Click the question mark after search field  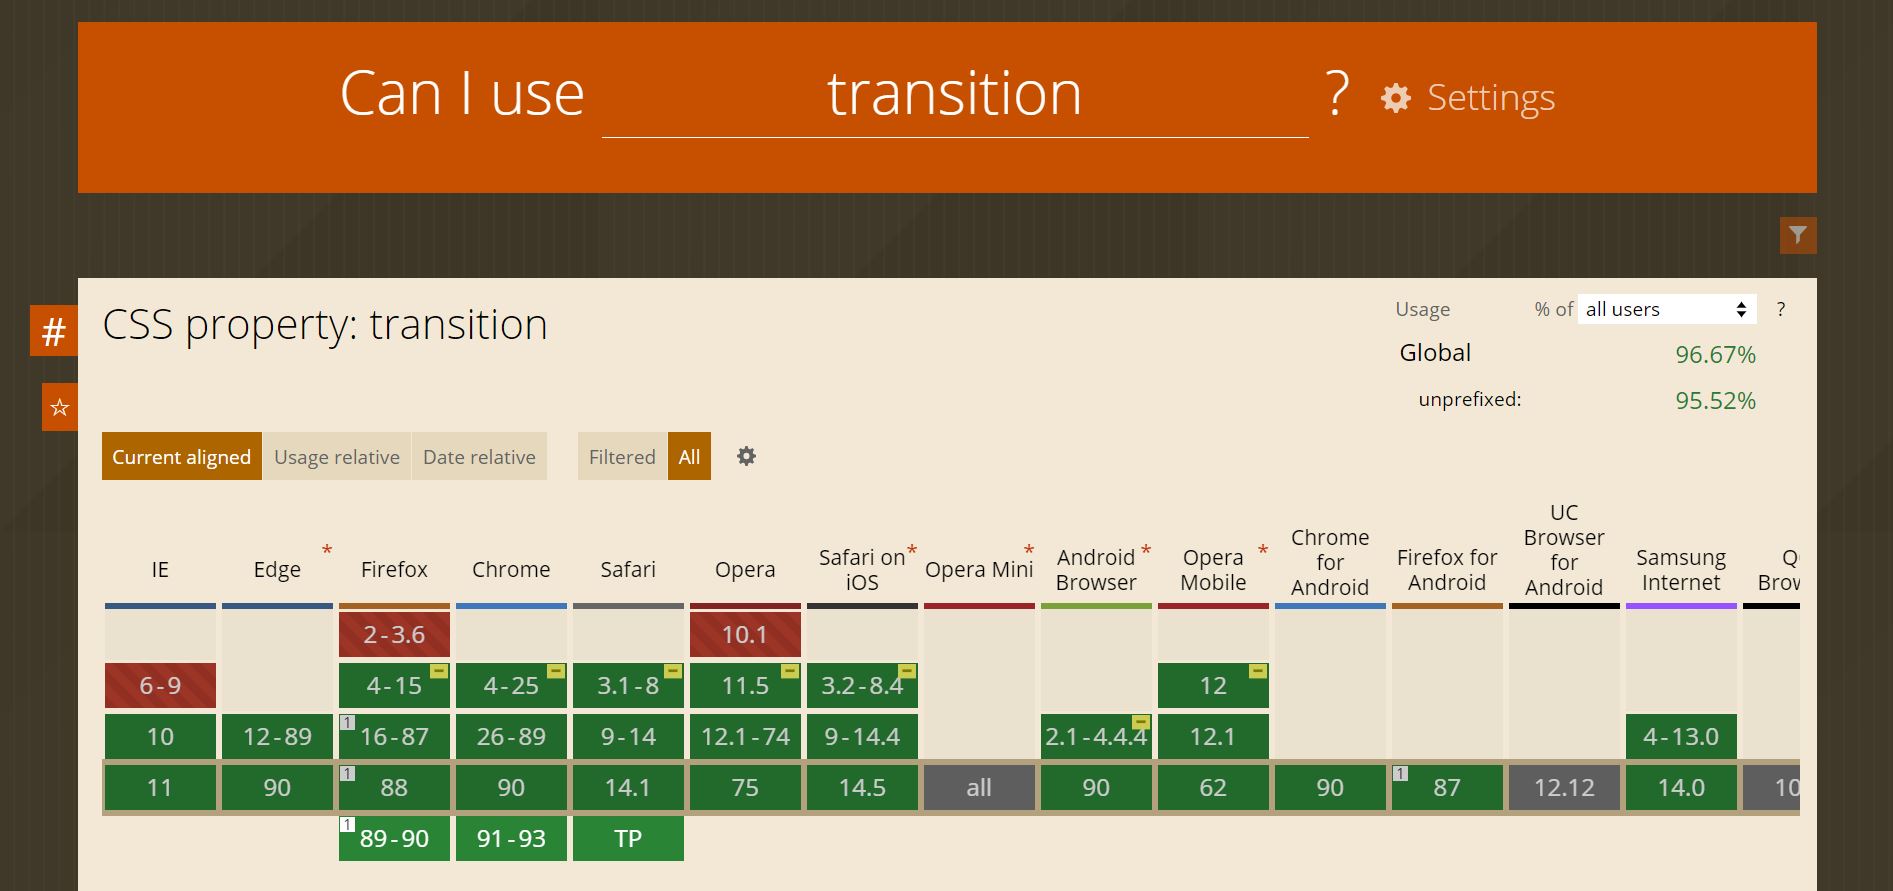[x=1337, y=93]
